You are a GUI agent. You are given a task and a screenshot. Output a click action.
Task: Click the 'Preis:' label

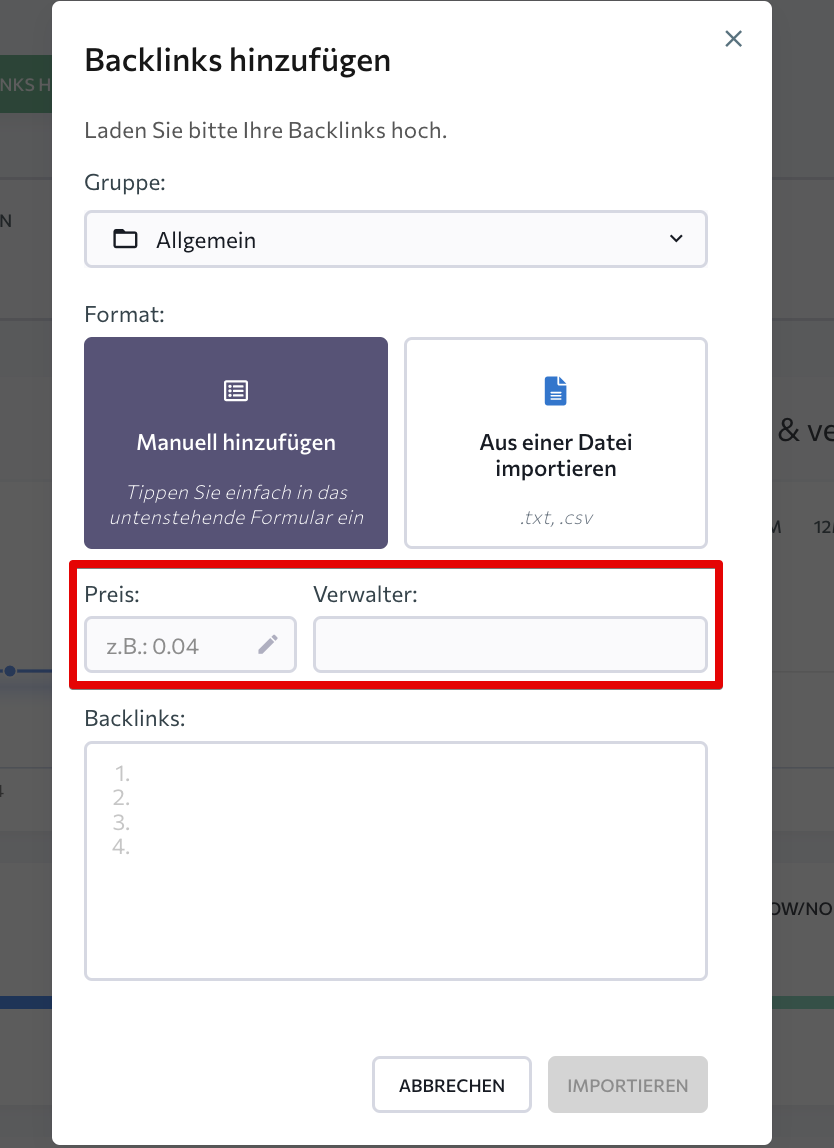click(112, 594)
